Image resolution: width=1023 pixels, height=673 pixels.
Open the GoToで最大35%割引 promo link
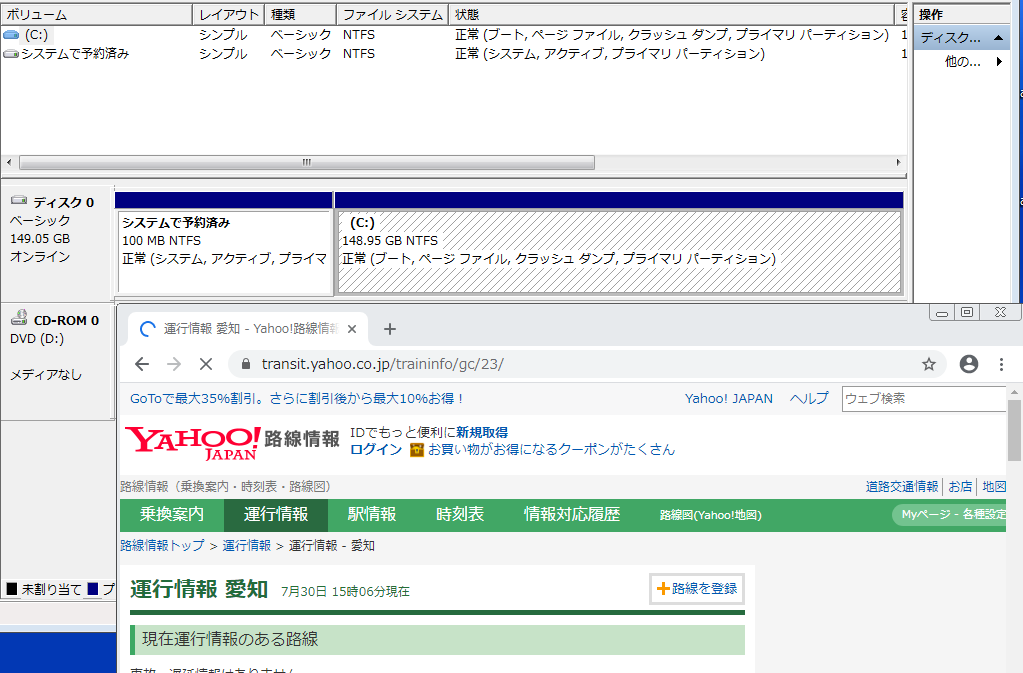click(x=297, y=398)
